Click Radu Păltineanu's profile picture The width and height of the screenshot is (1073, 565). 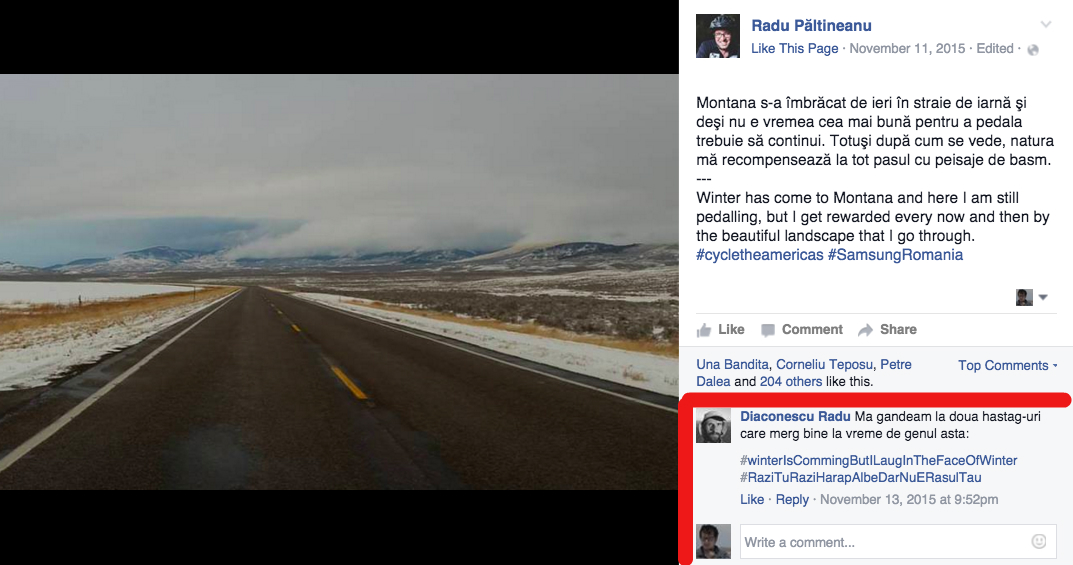point(717,35)
